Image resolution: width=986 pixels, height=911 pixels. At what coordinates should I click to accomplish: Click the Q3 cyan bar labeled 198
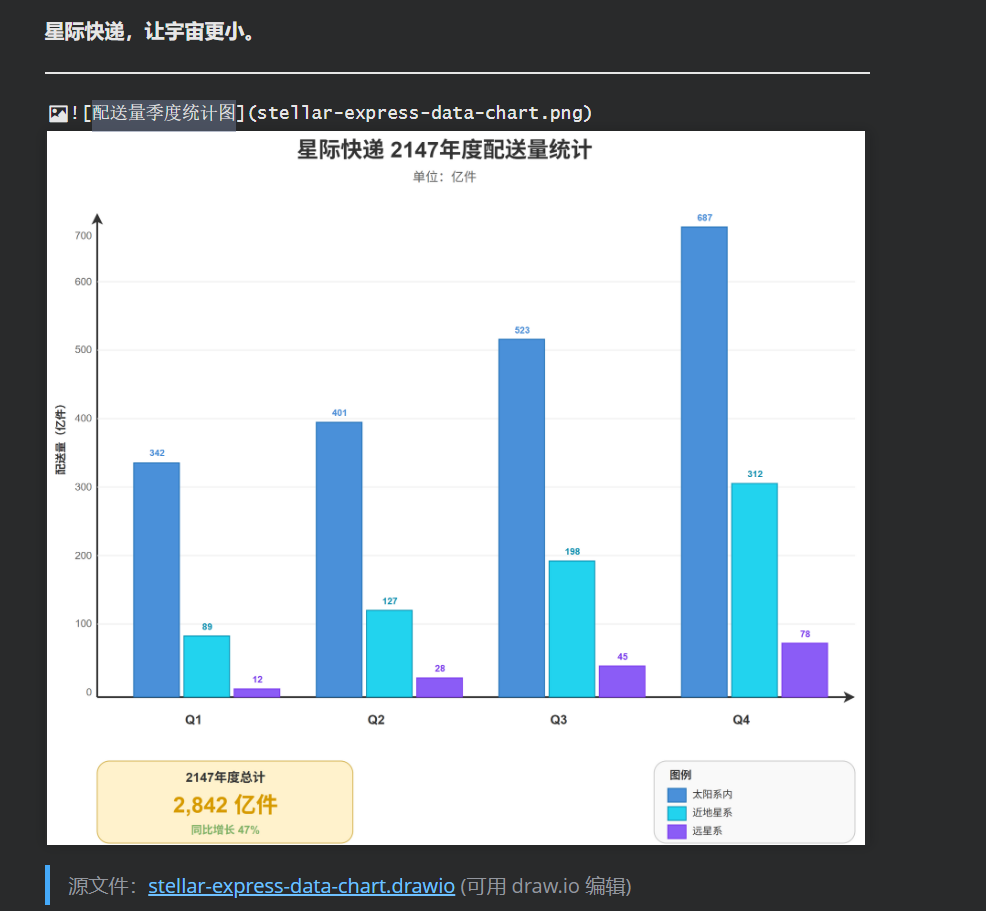(x=572, y=629)
